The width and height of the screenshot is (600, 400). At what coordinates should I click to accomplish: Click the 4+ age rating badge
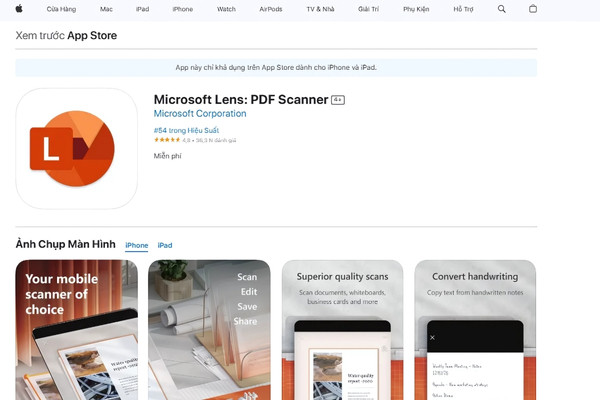point(338,100)
